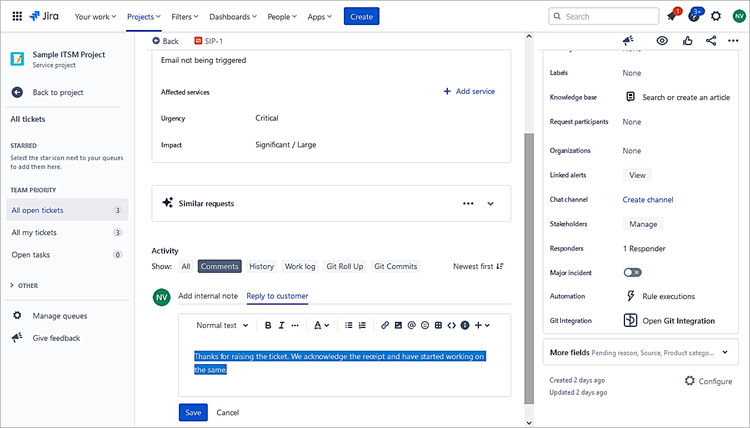Insert emoji using the smiley icon
This screenshot has height=428, width=750.
[425, 325]
